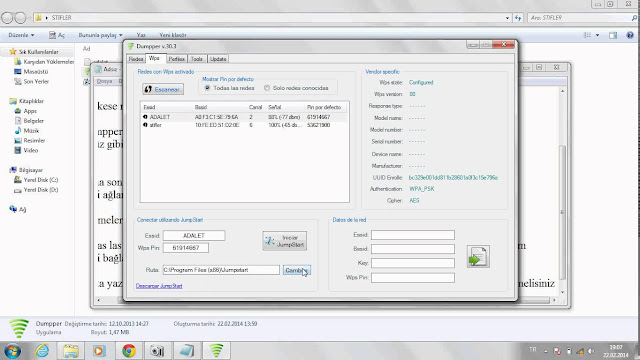Select the ADALET network row
Screen dimensions: 640x360
coord(244,117)
